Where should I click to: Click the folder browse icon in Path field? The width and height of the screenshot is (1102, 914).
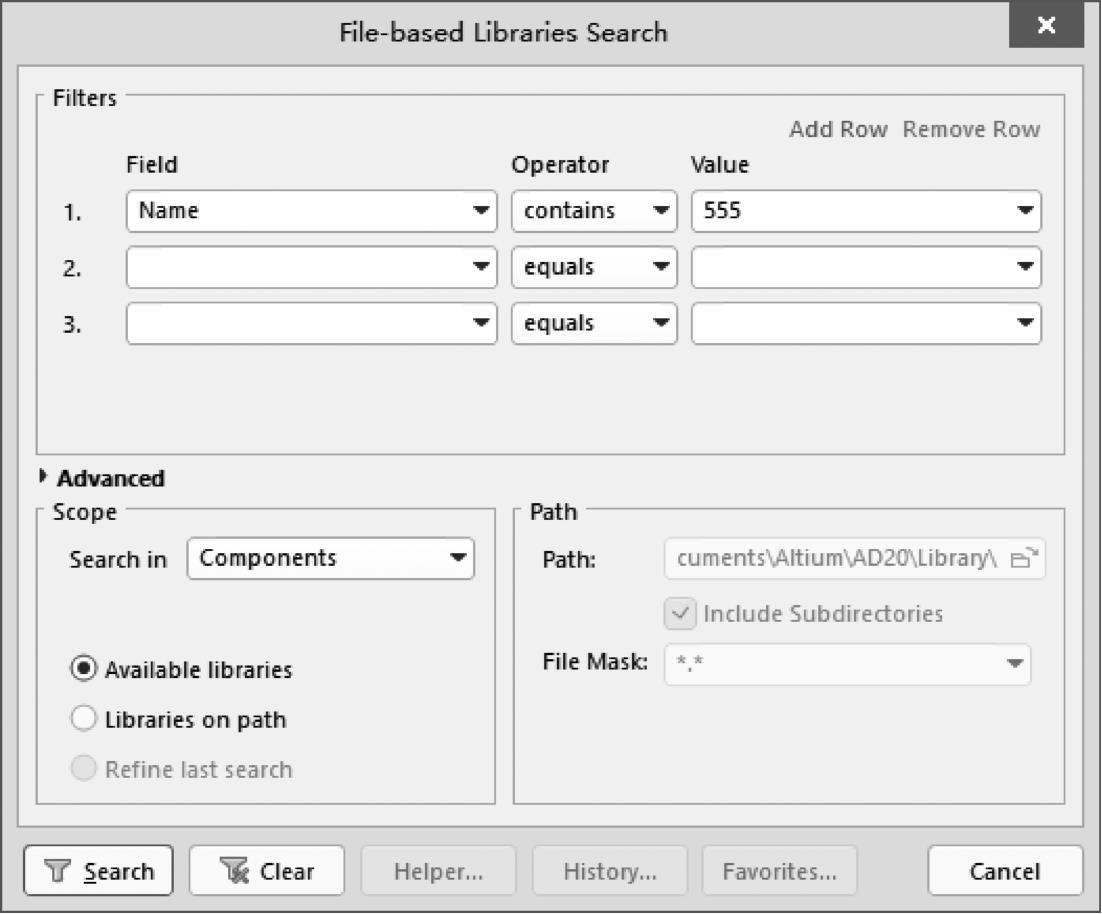click(1024, 559)
